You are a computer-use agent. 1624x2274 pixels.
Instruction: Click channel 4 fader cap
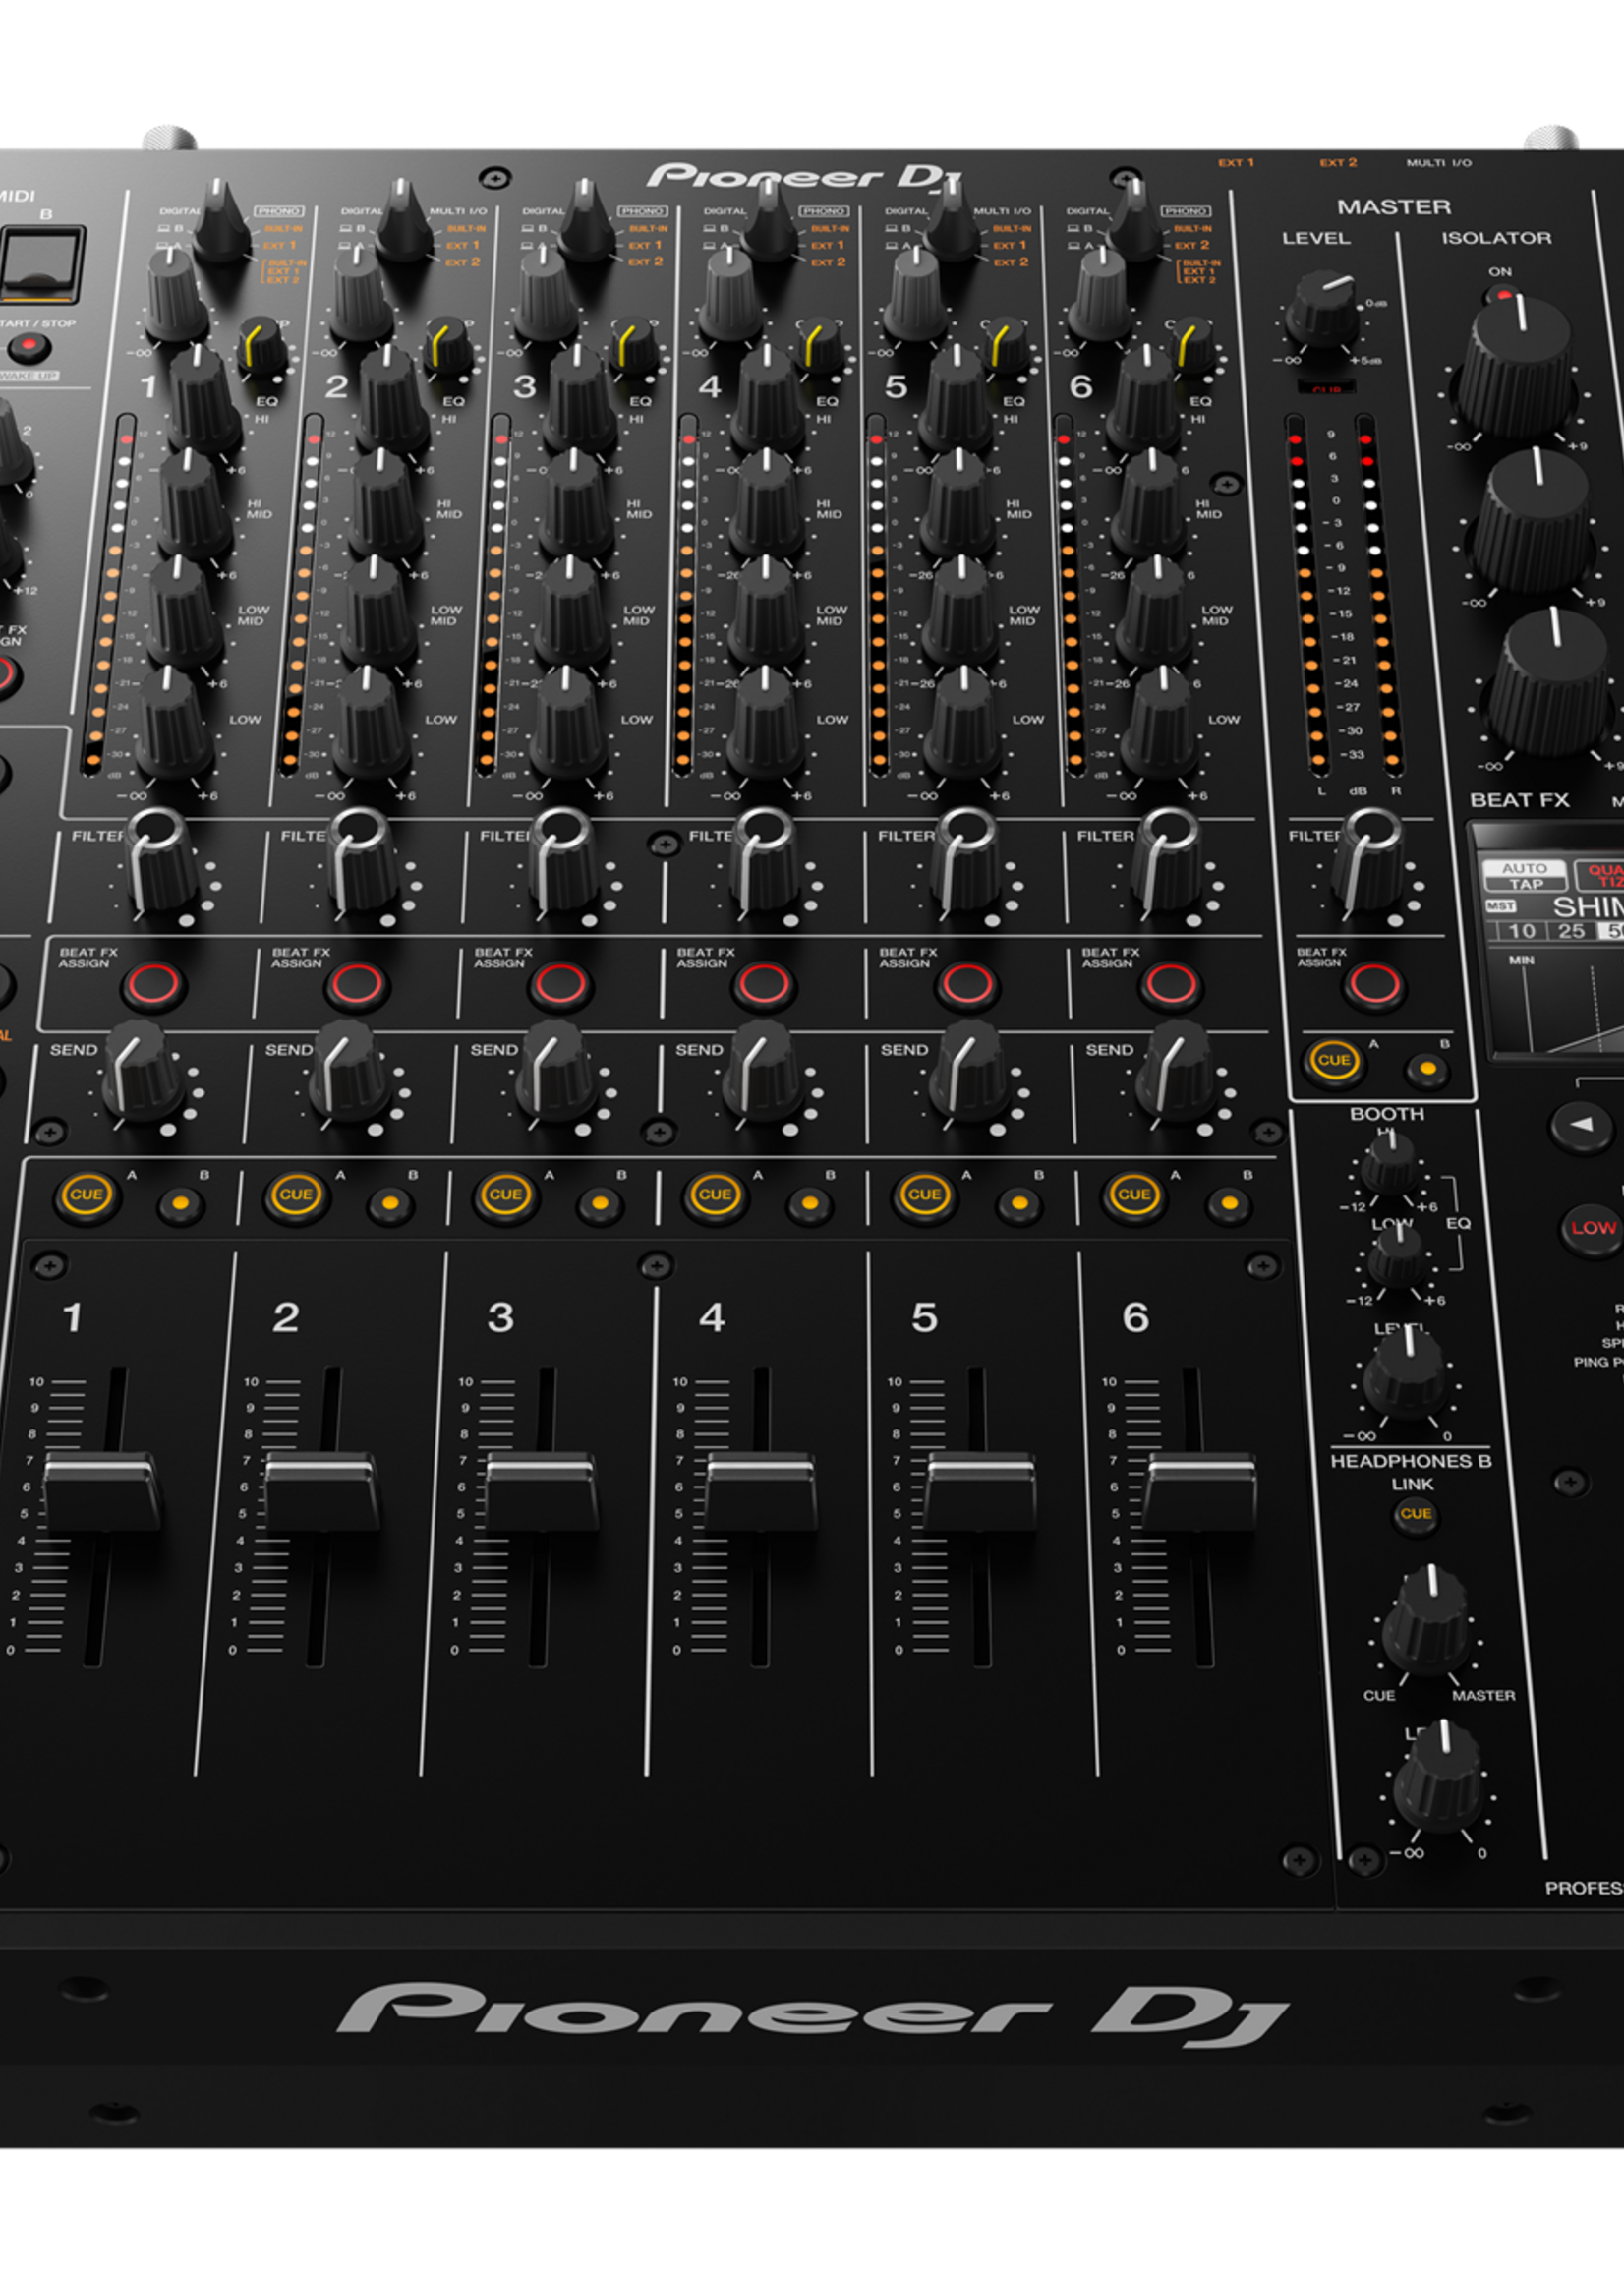[761, 1492]
